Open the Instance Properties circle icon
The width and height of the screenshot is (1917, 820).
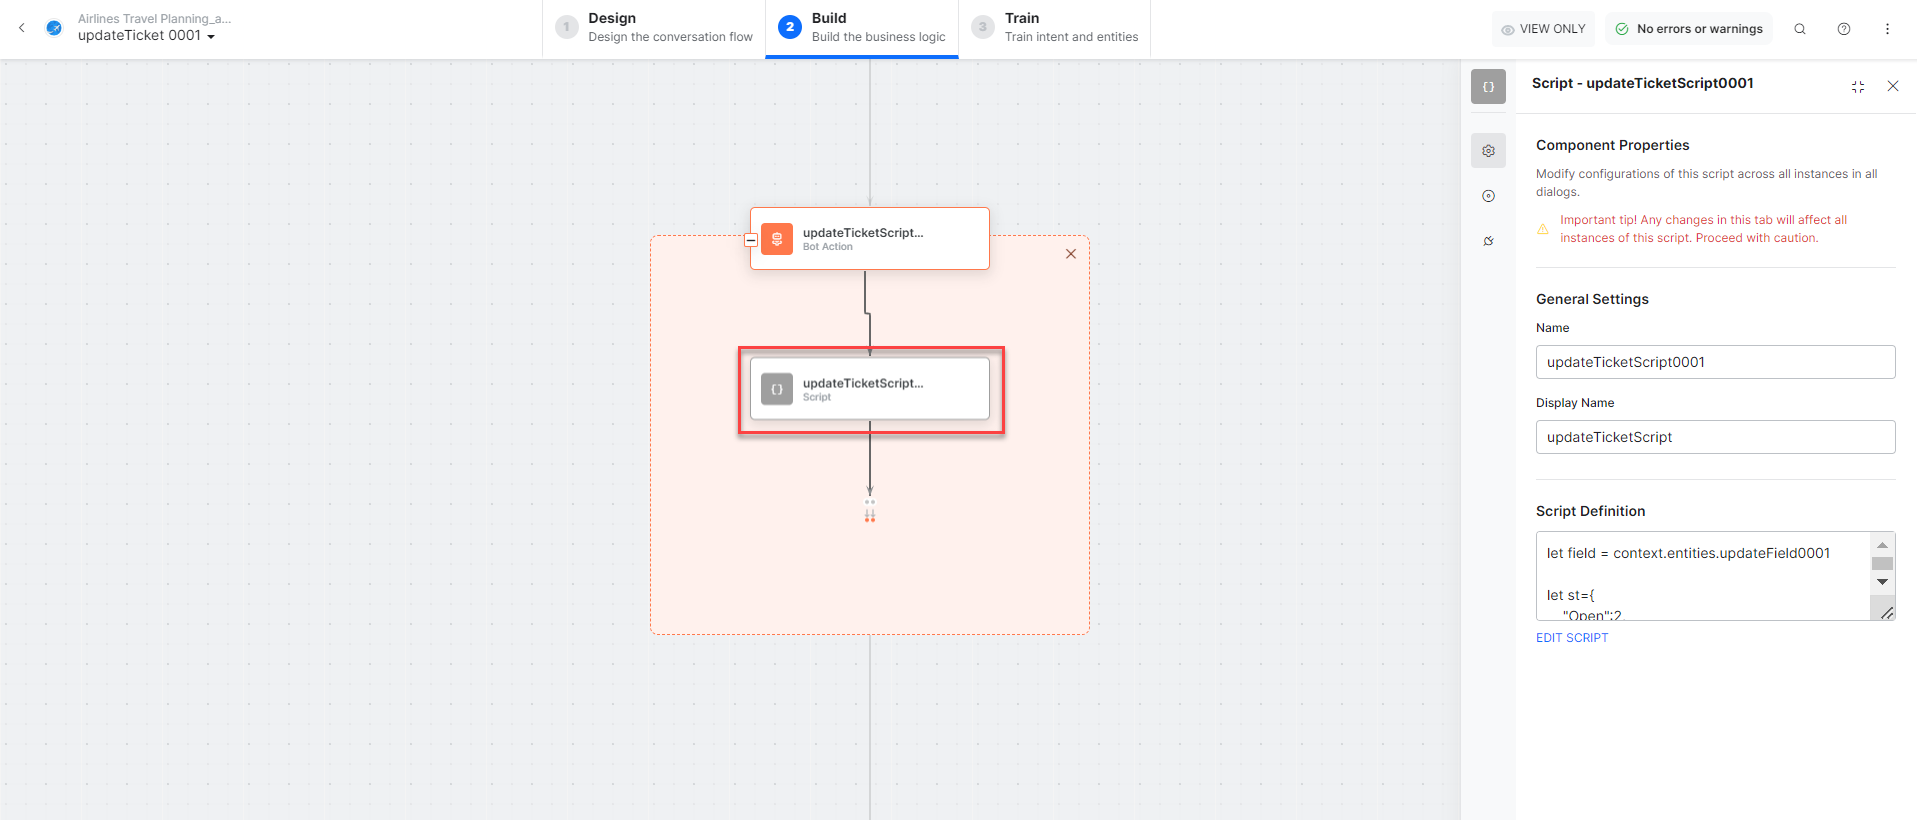(1488, 196)
